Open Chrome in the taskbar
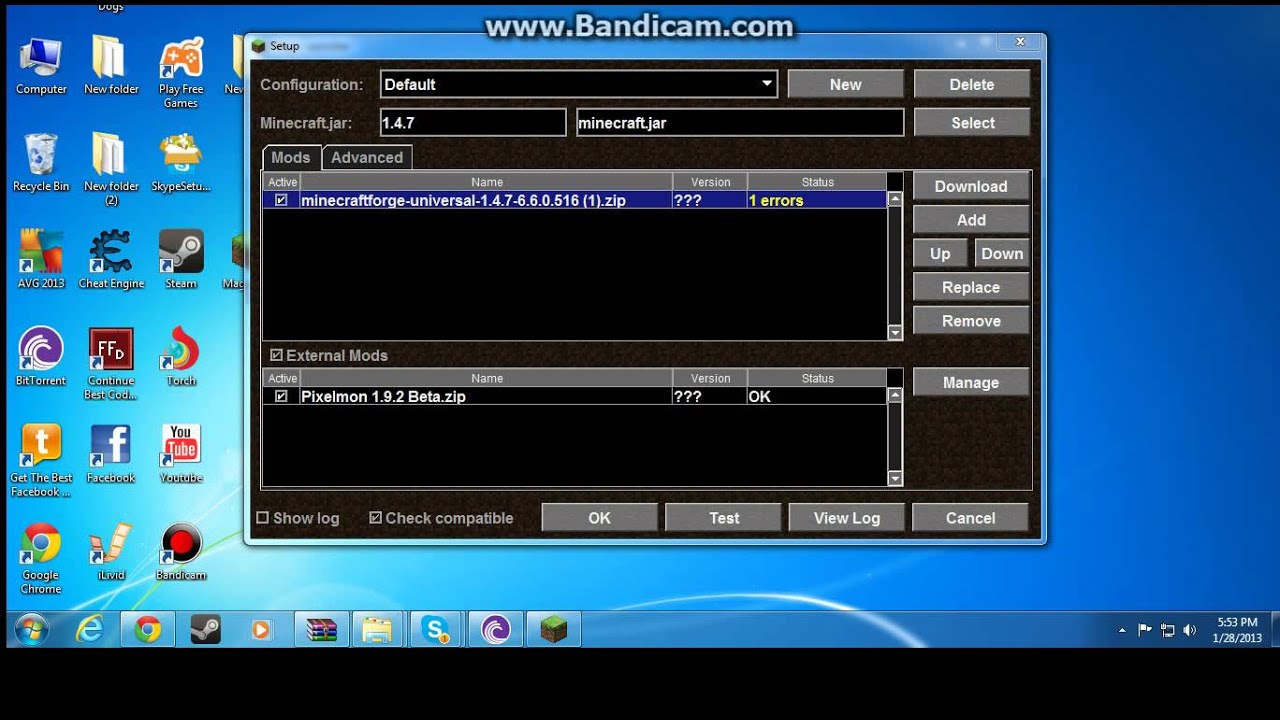Image resolution: width=1280 pixels, height=720 pixels. click(148, 630)
